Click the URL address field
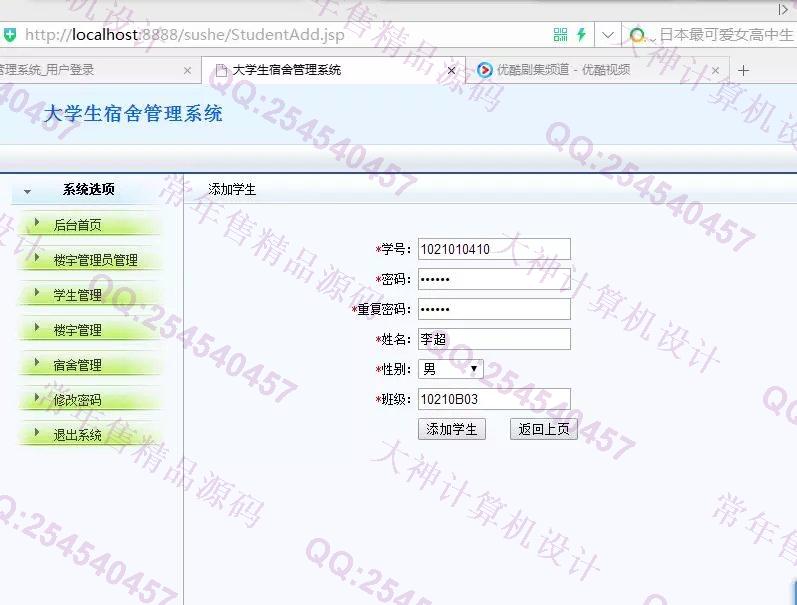 [x=185, y=35]
